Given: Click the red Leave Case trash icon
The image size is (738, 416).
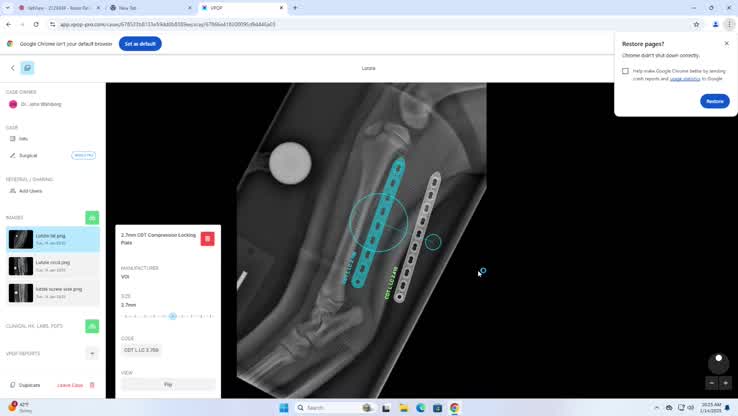Looking at the screenshot, I should [x=92, y=385].
